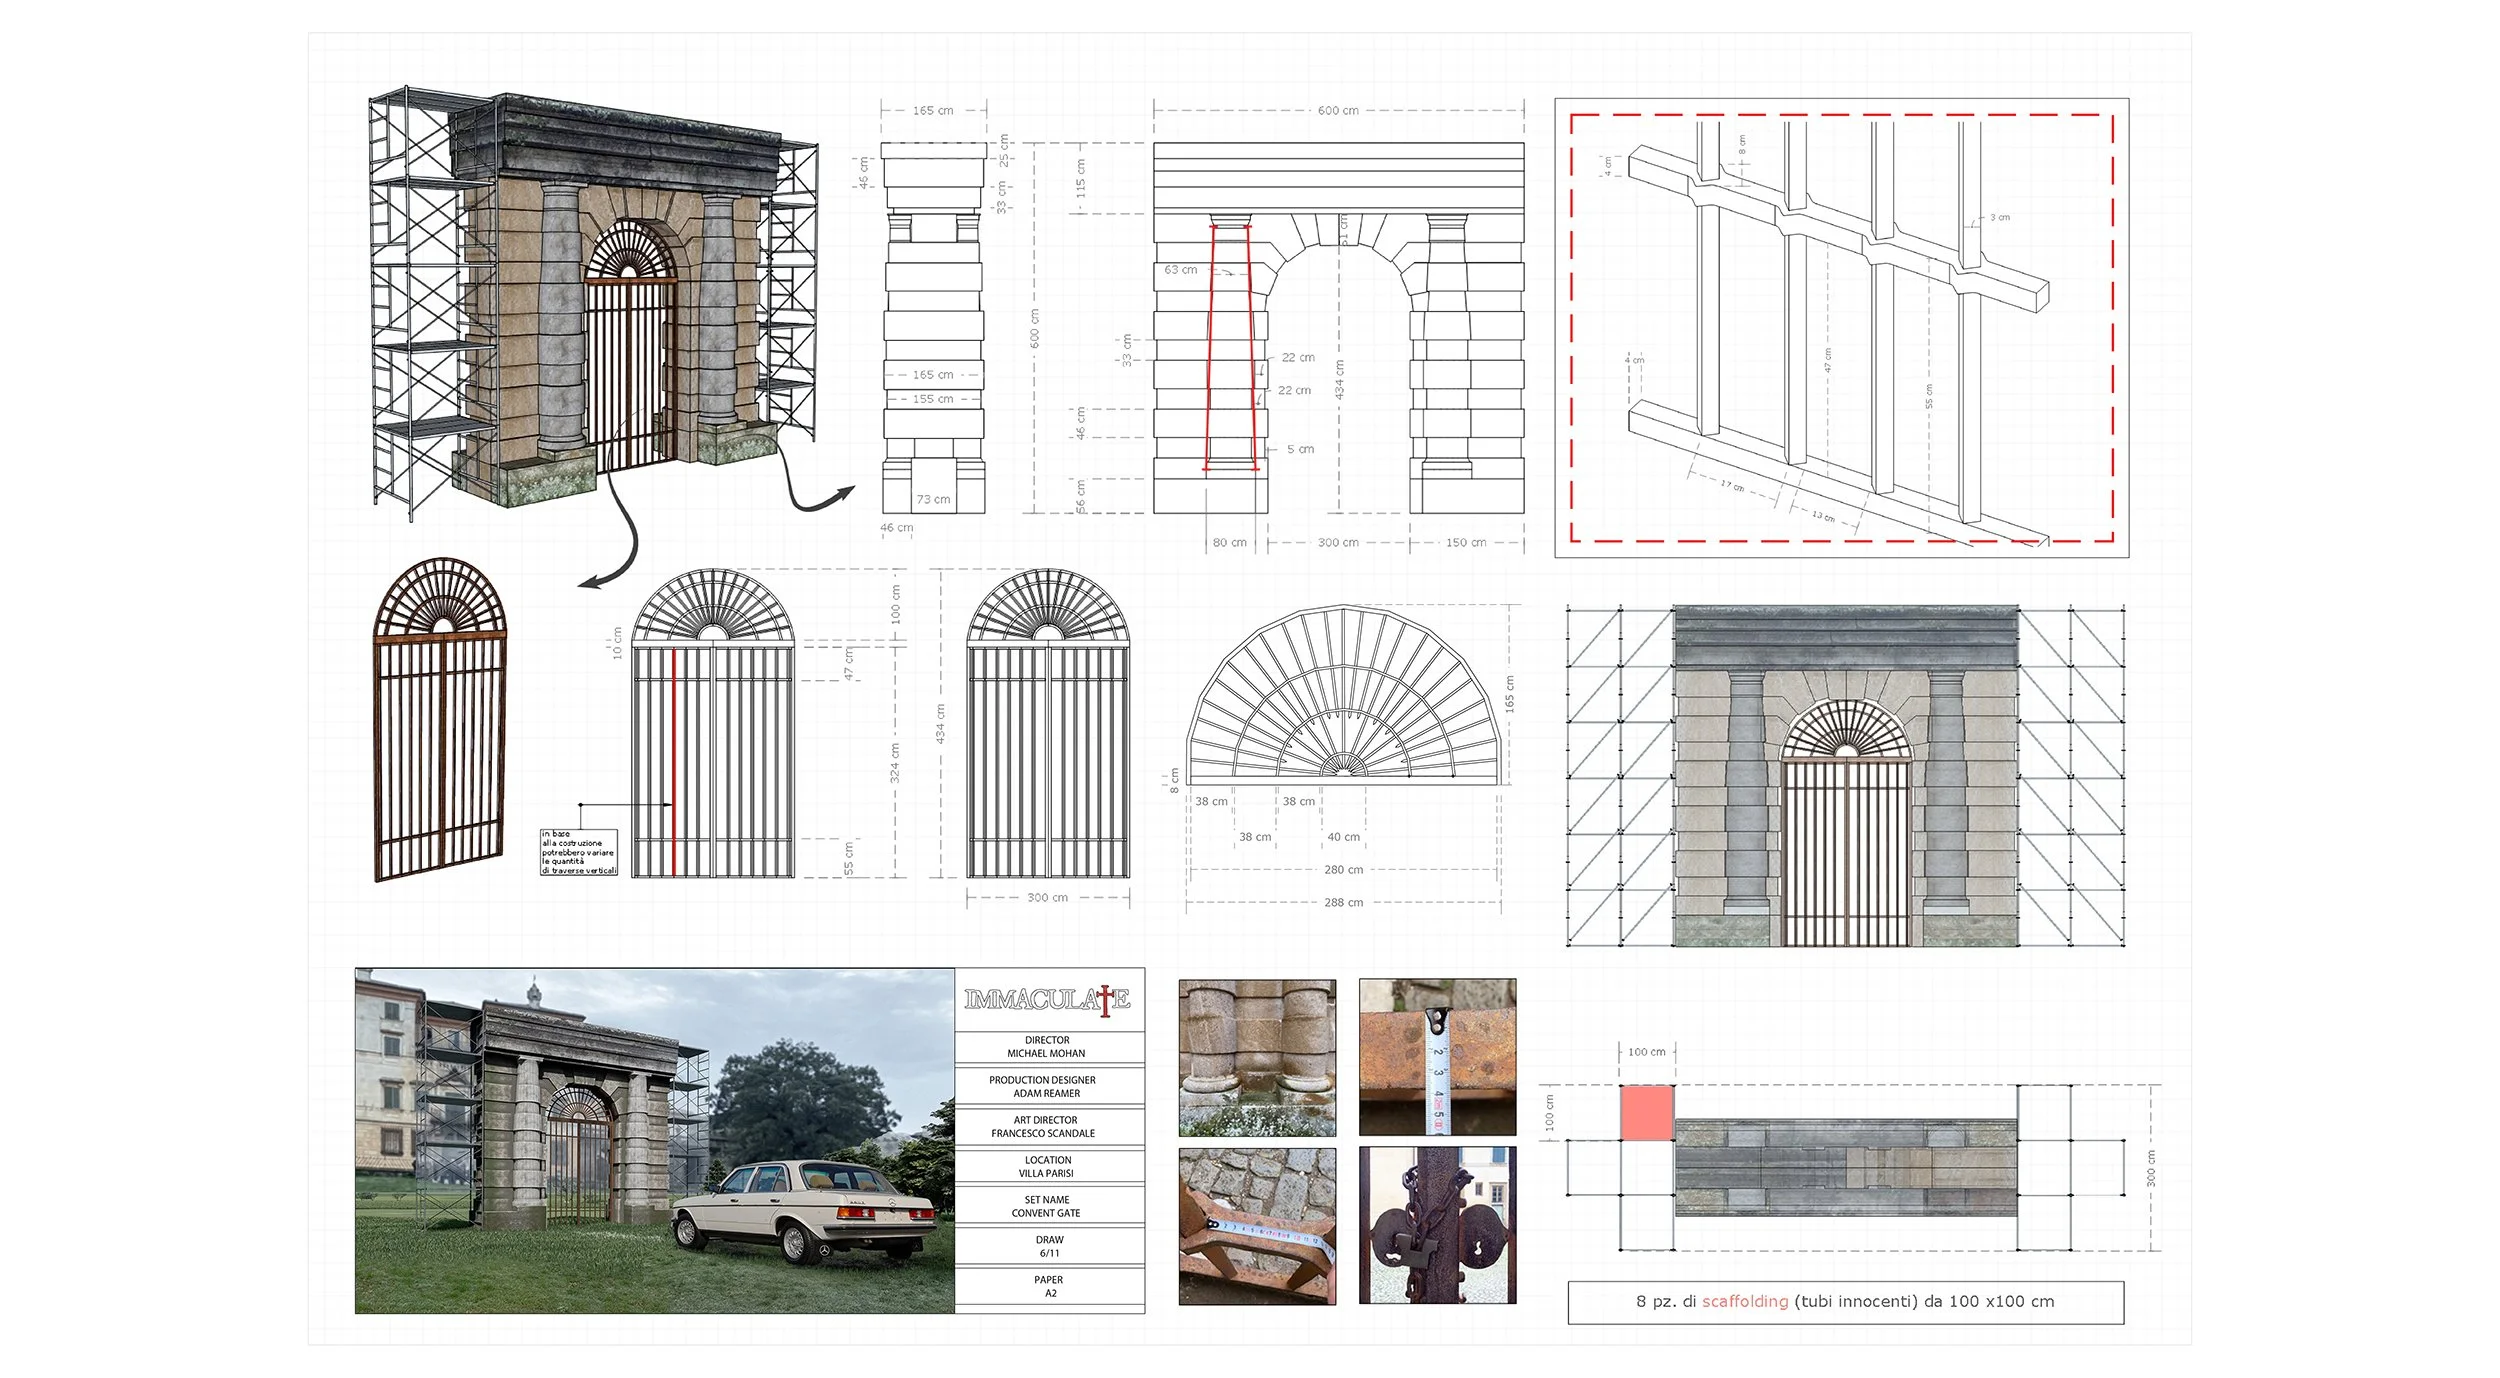
Task: Click the '3 cm' label in bar detail
Action: click(1999, 217)
